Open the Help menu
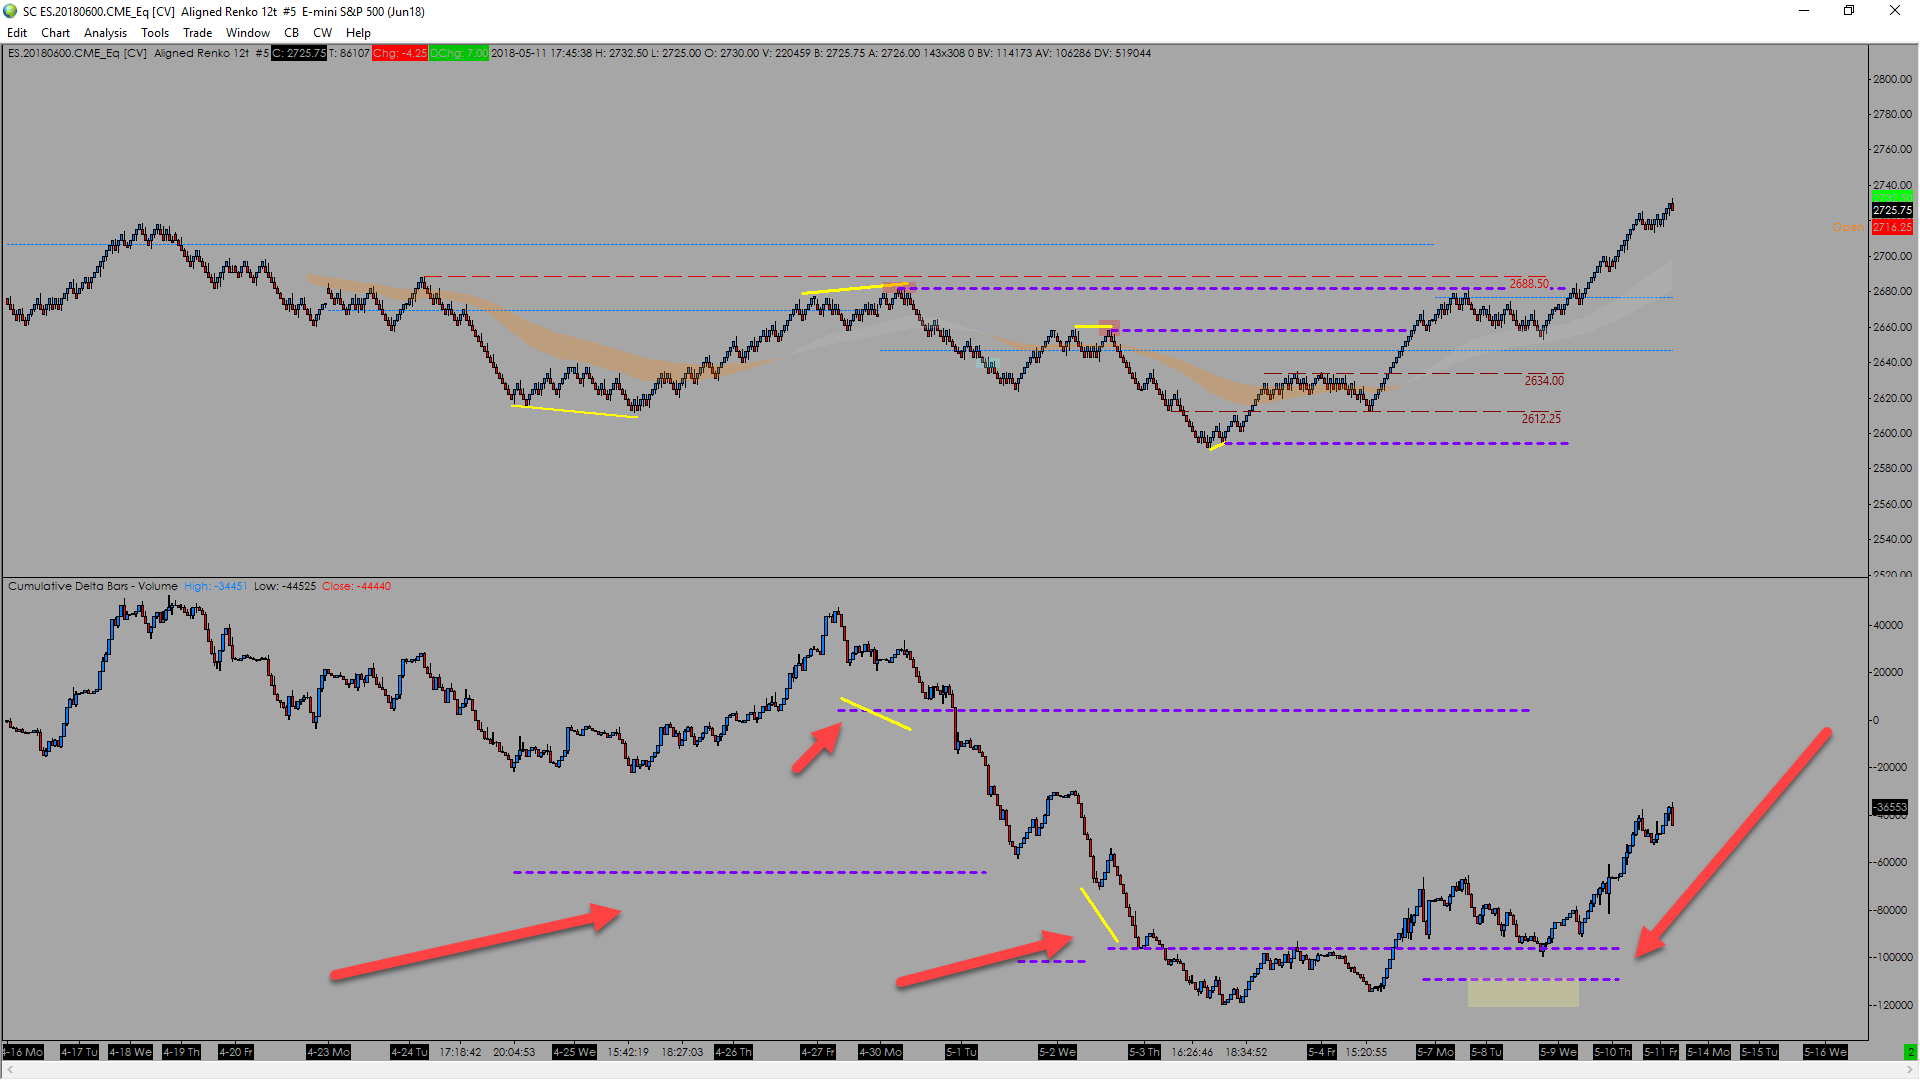This screenshot has width=1920, height=1080. (x=358, y=33)
